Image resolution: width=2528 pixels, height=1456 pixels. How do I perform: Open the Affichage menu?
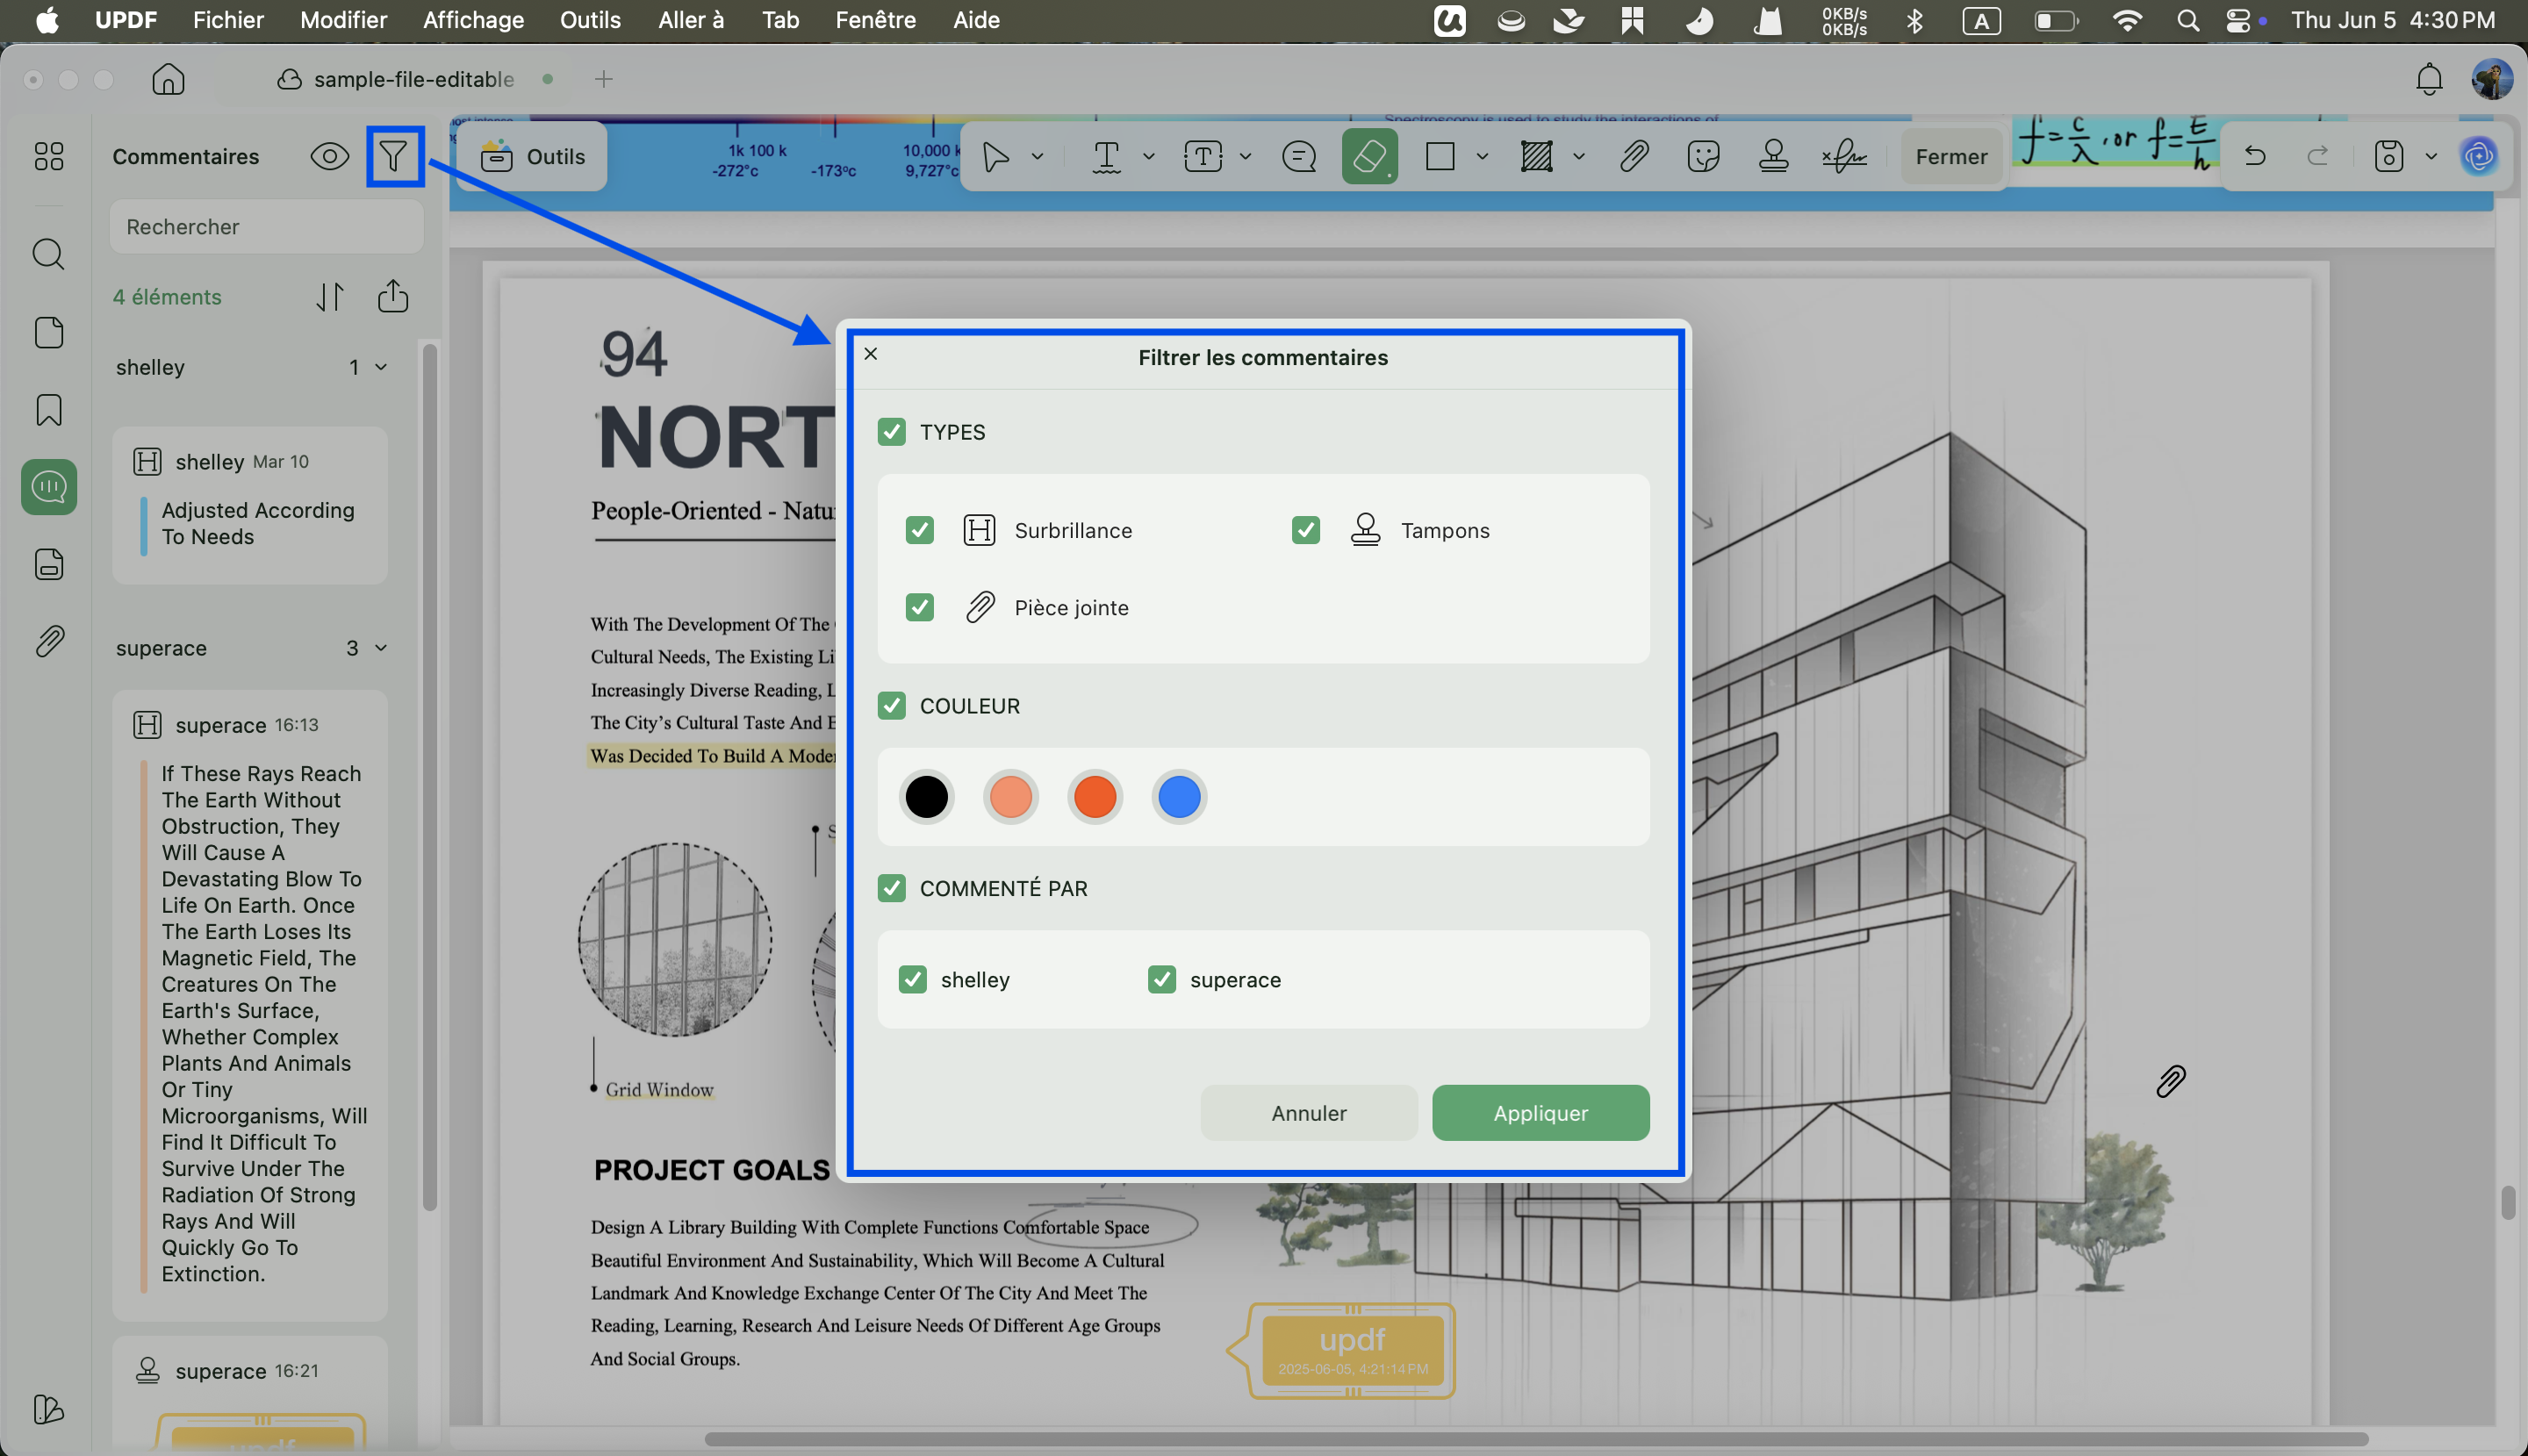pos(473,20)
